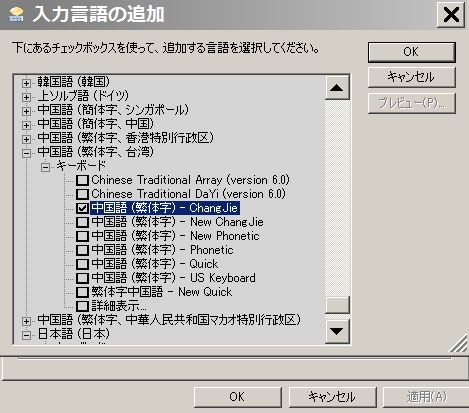This screenshot has height=413, width=469.
Task: Click the down arrow of the list scrollbar
Action: click(337, 331)
